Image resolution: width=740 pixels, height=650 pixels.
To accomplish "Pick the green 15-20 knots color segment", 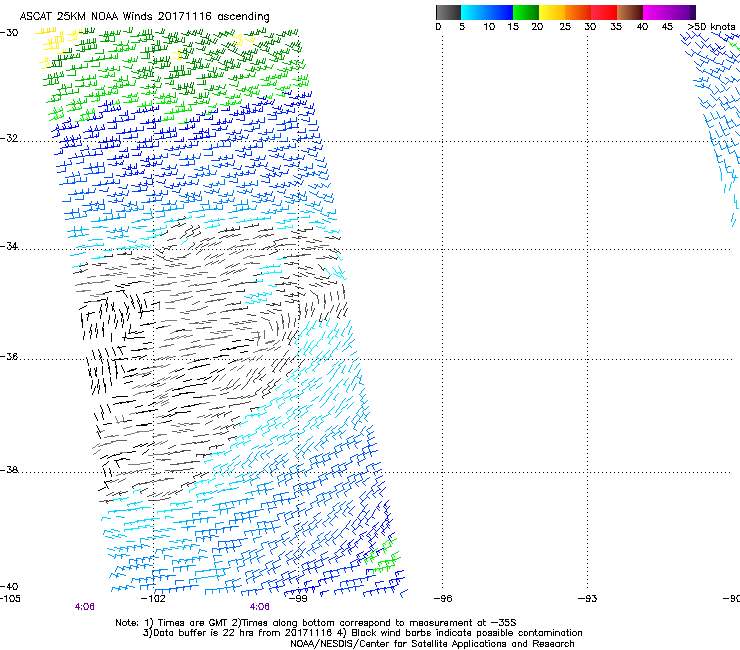I will (526, 12).
